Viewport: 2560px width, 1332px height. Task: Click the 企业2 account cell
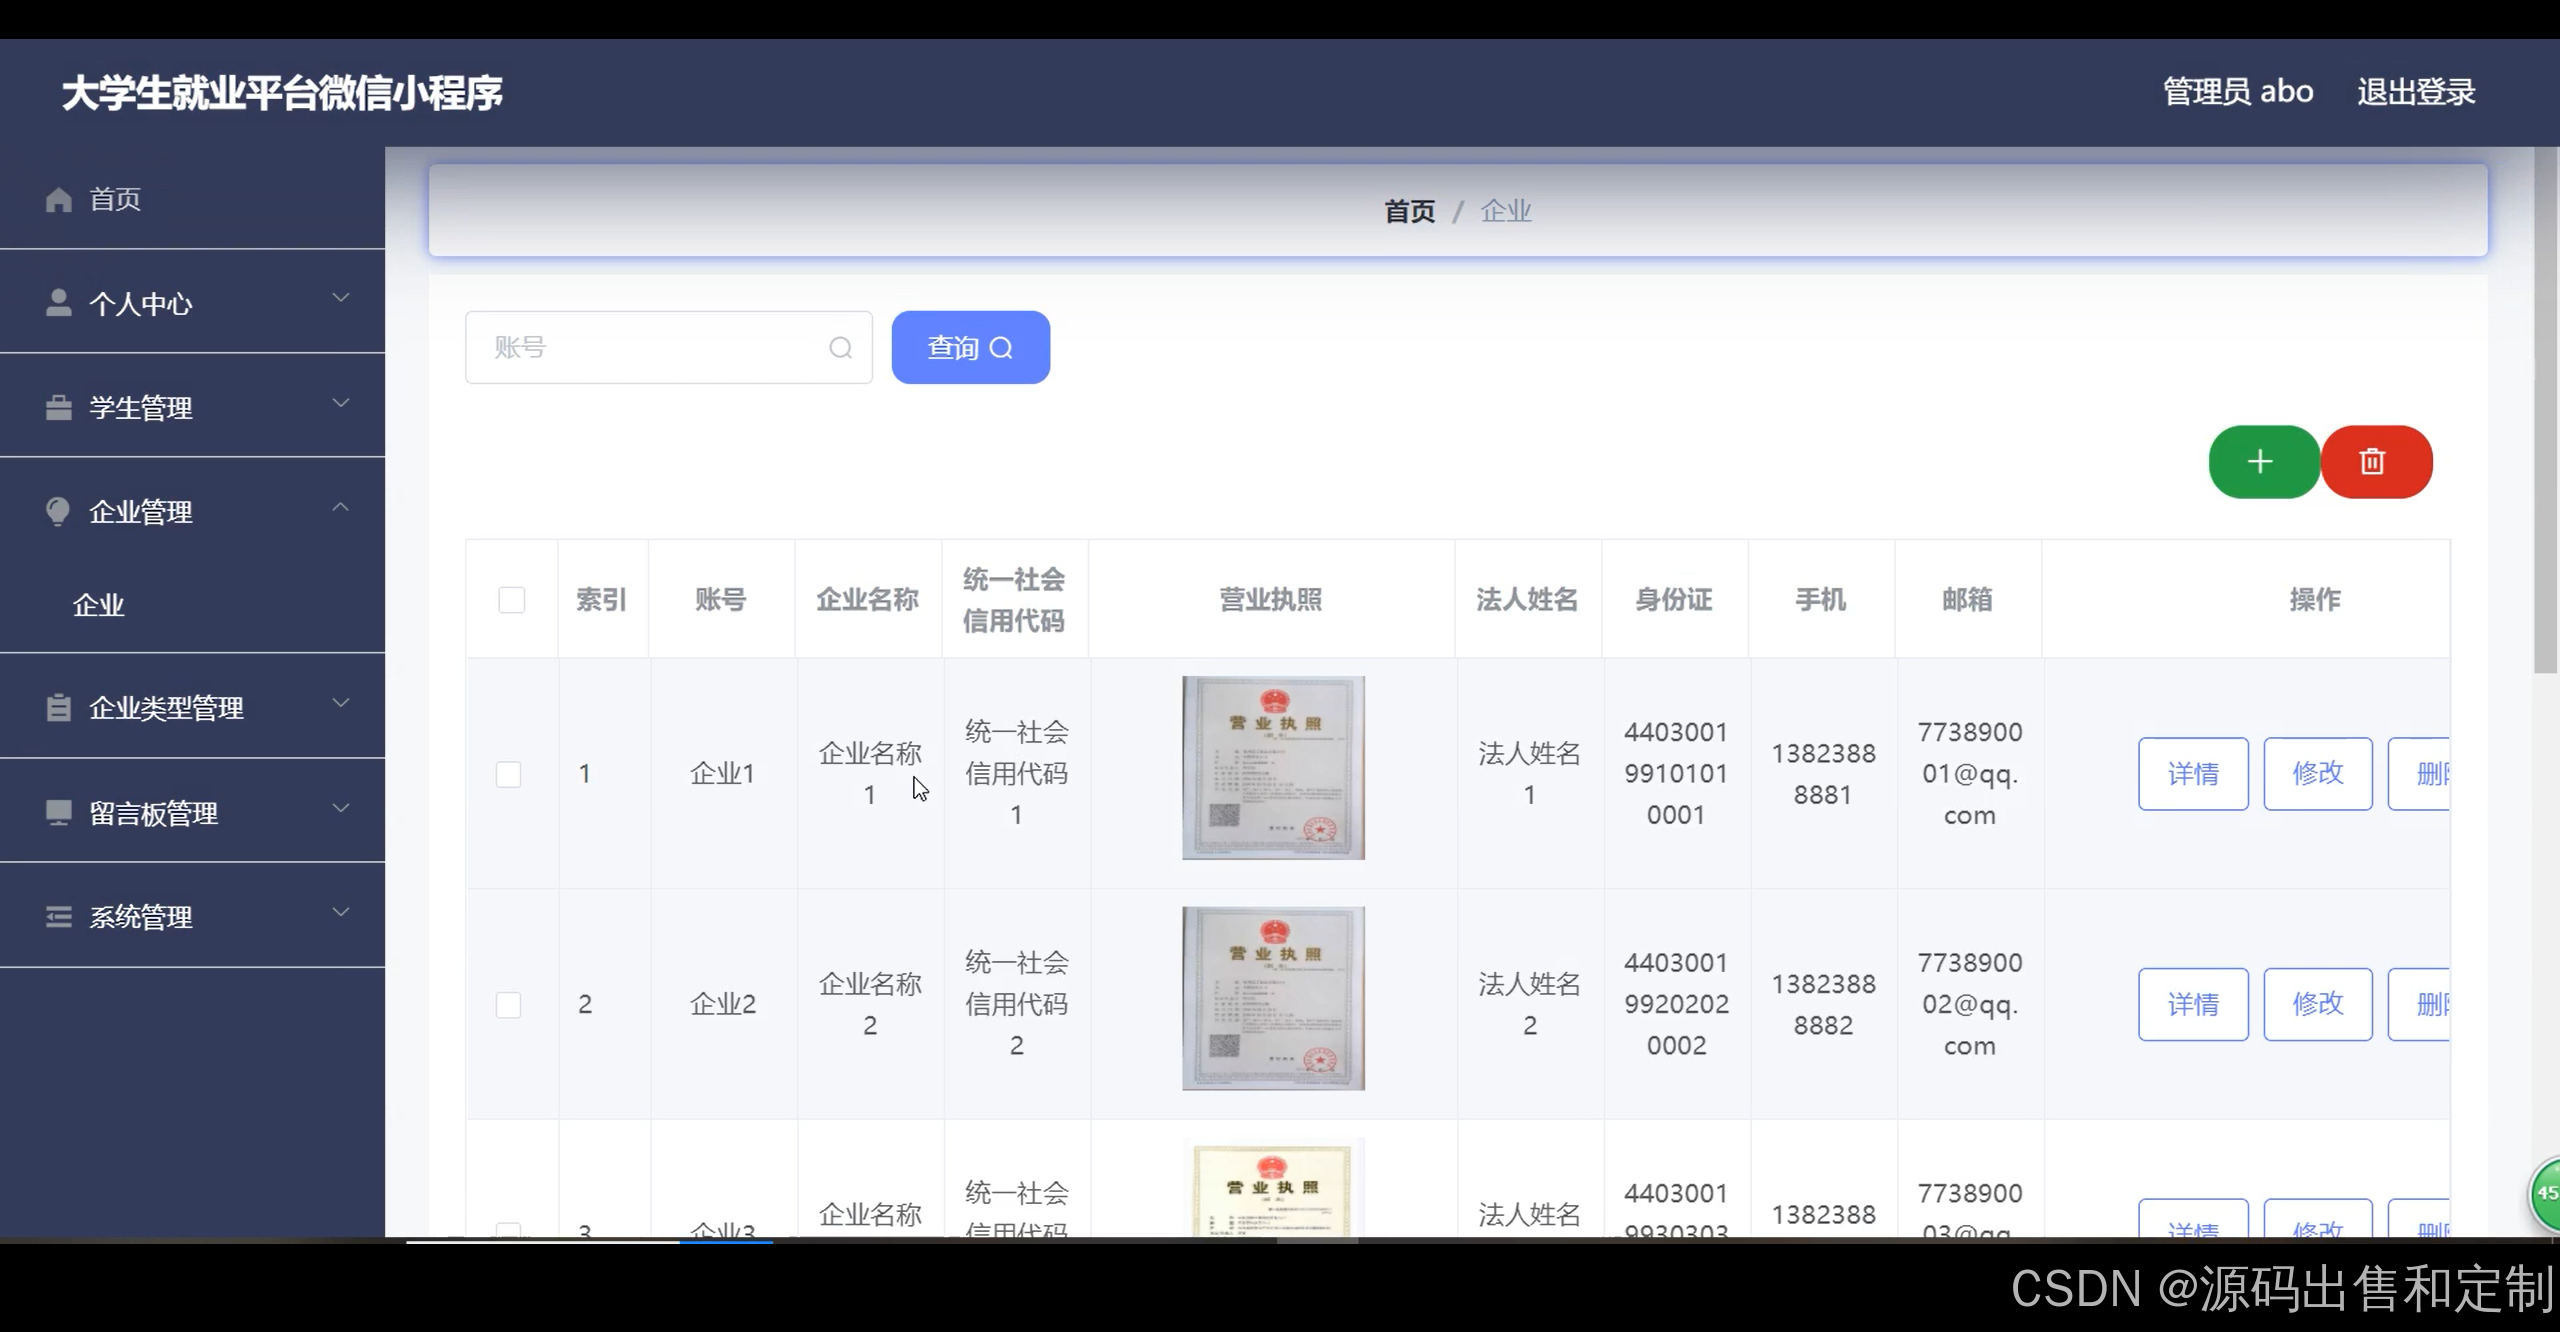(722, 1004)
